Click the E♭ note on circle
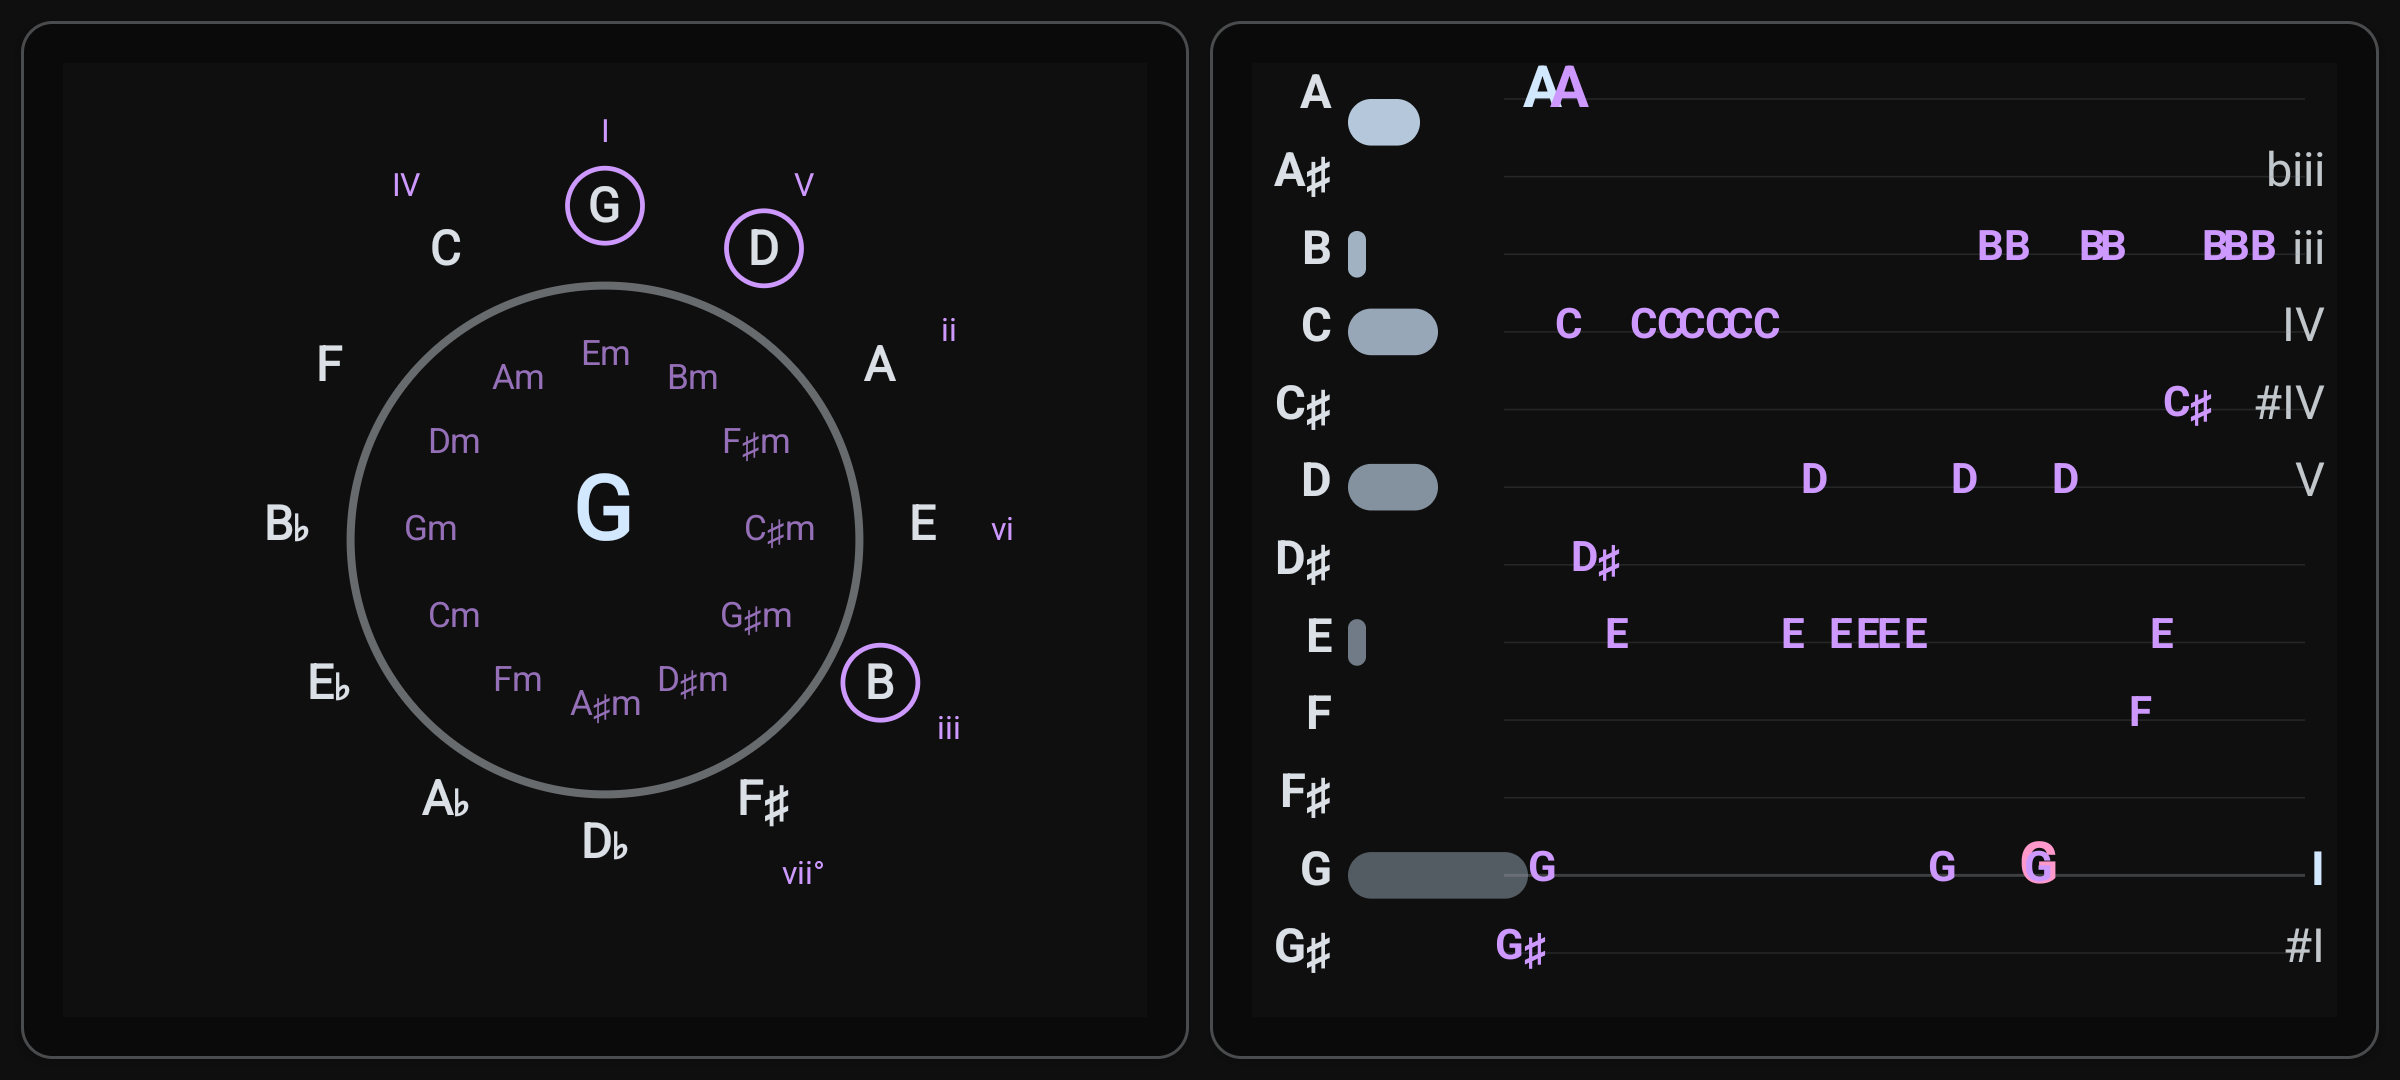This screenshot has width=2400, height=1080. click(x=329, y=683)
